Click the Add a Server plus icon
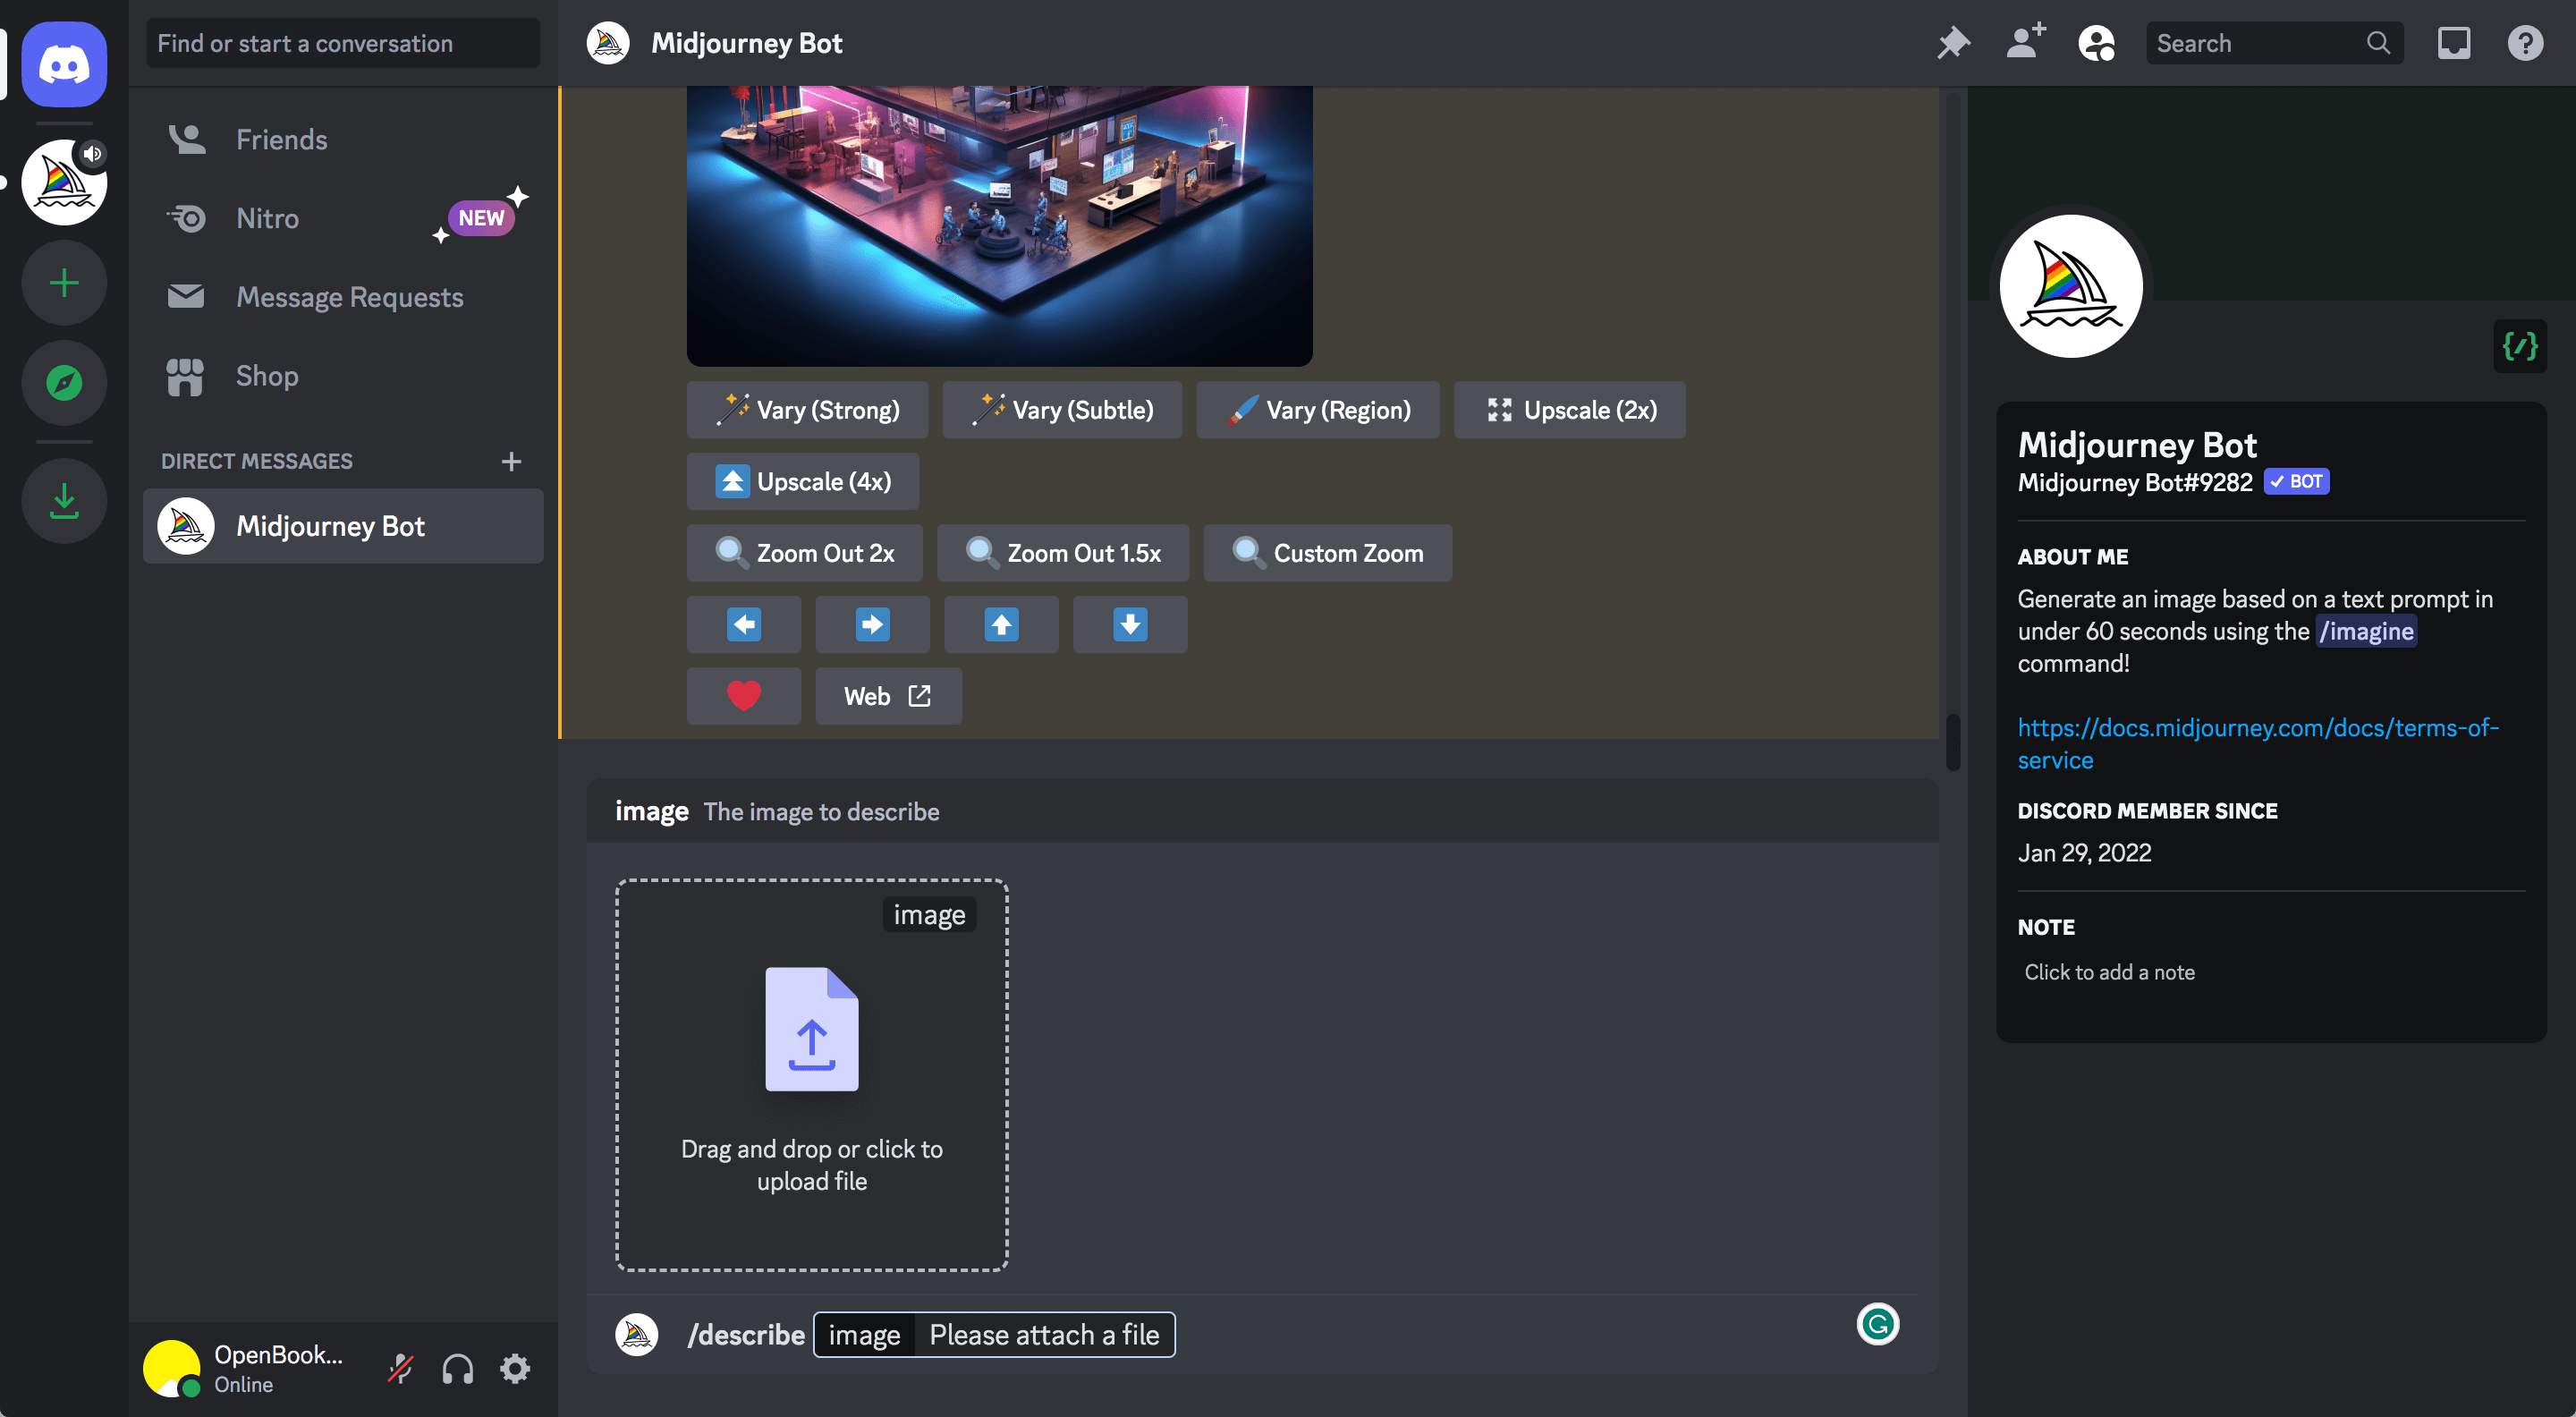 pos(64,283)
